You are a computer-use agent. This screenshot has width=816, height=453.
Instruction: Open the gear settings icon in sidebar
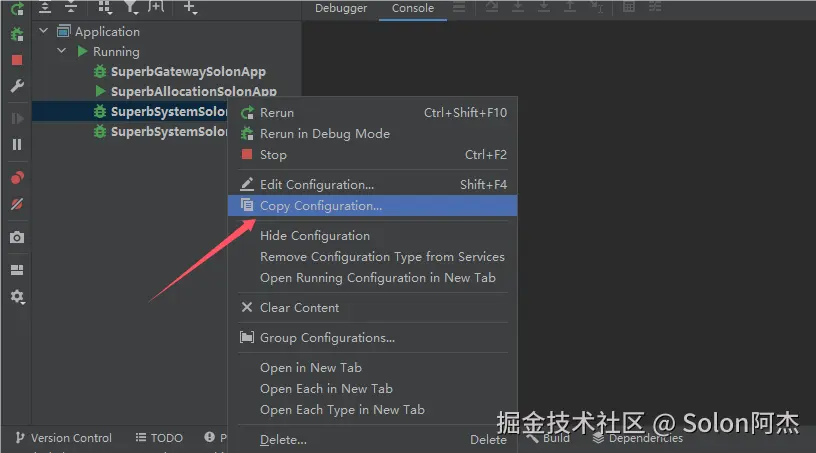click(17, 297)
